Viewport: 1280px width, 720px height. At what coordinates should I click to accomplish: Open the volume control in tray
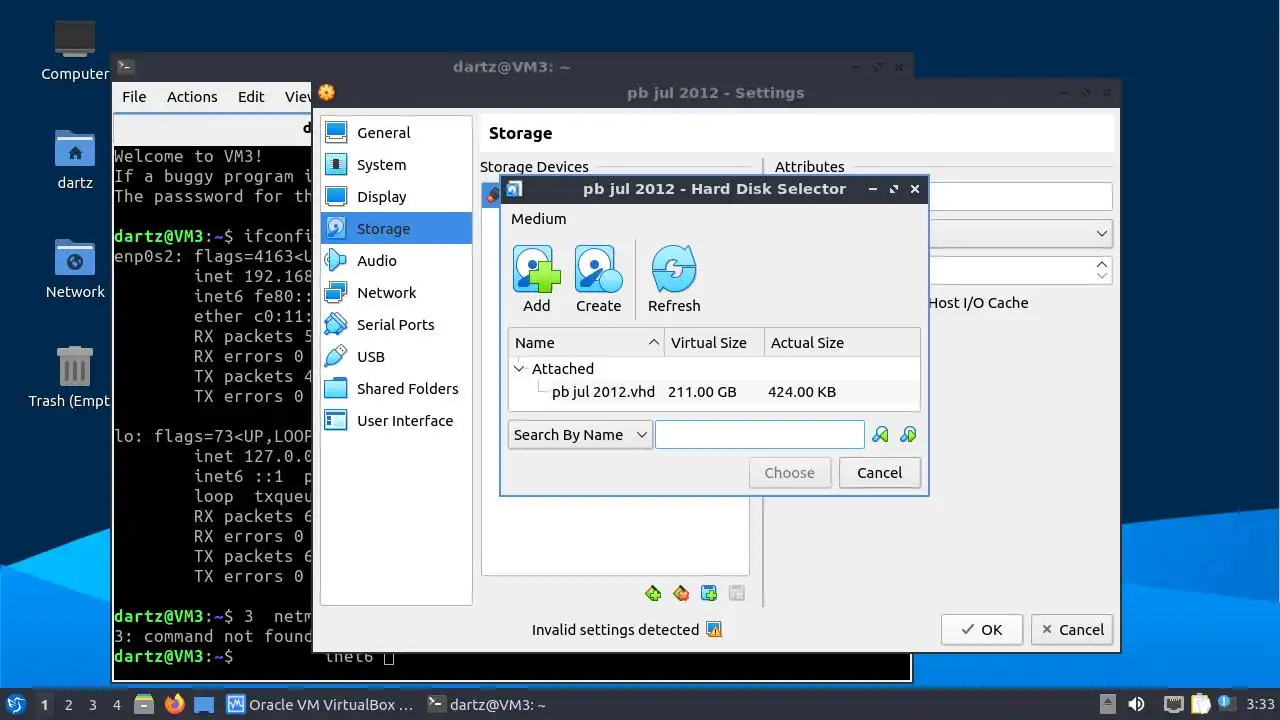[1136, 704]
